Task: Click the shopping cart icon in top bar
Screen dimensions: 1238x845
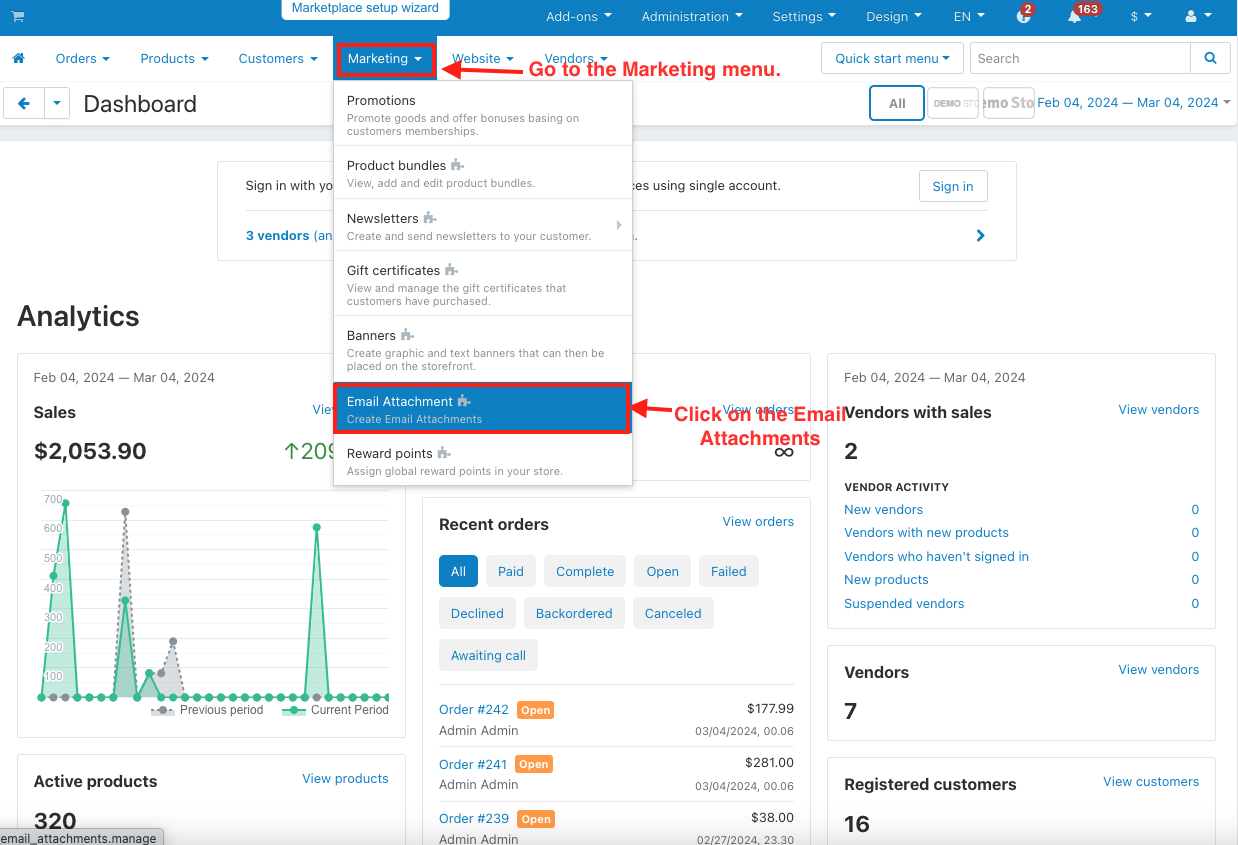Action: point(18,17)
